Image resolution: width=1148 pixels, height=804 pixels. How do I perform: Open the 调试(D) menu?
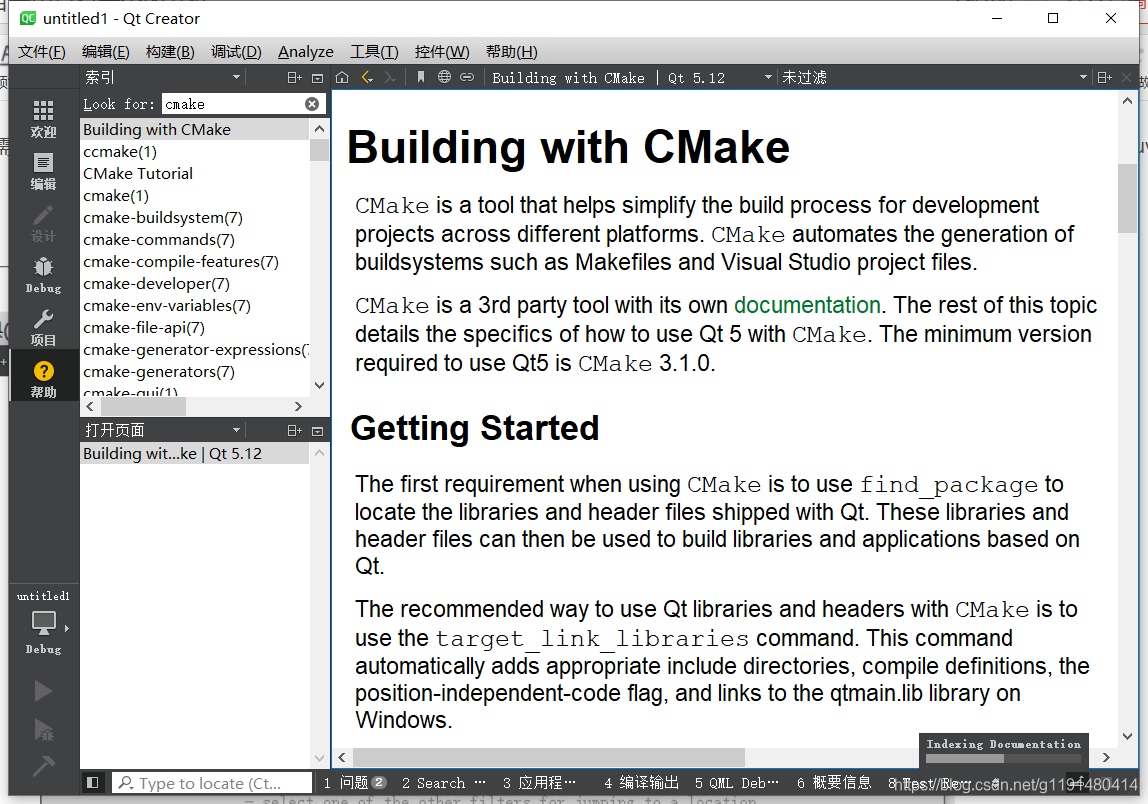[236, 52]
